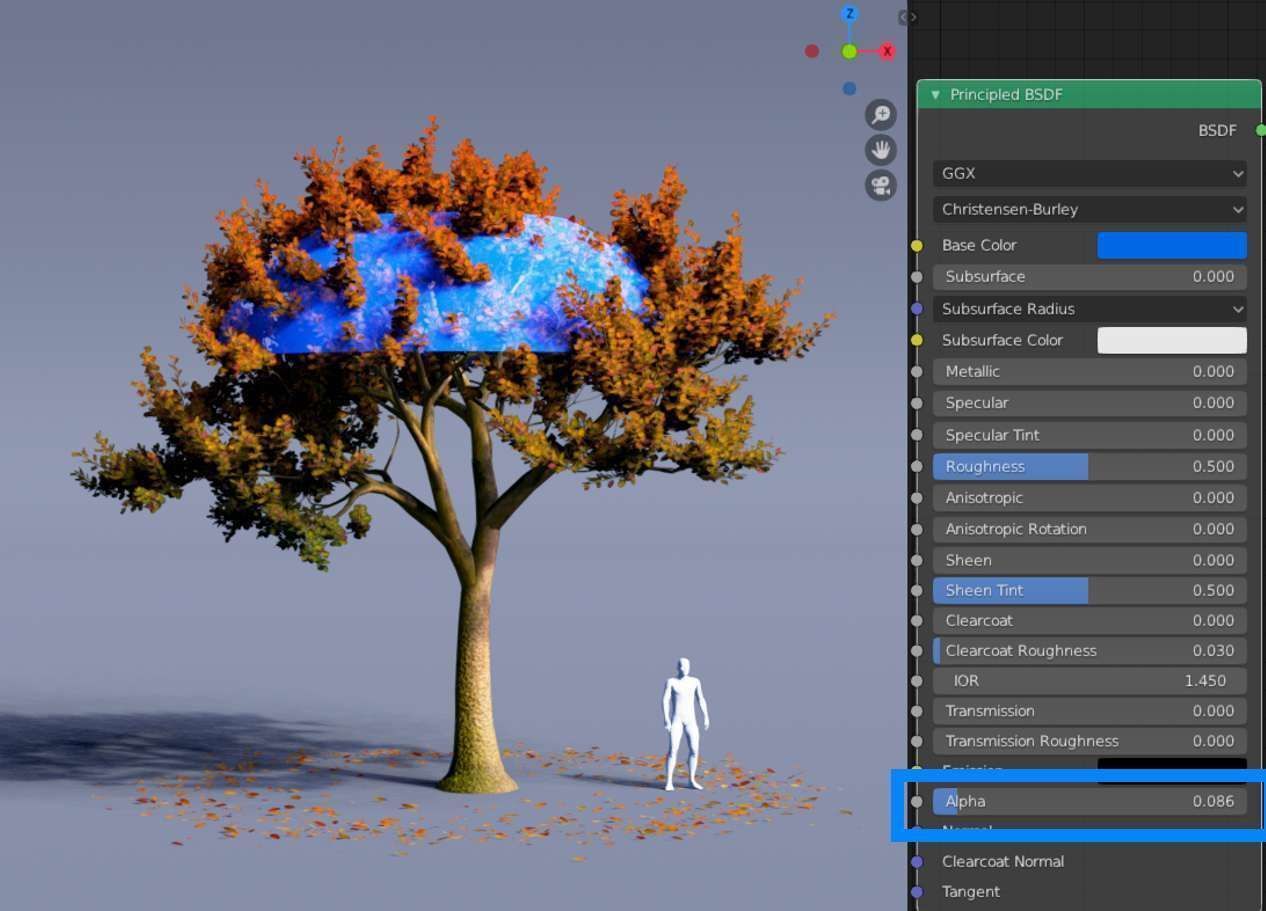The width and height of the screenshot is (1266, 911).
Task: Click the Anisotropic Rotation slider
Action: [1090, 529]
